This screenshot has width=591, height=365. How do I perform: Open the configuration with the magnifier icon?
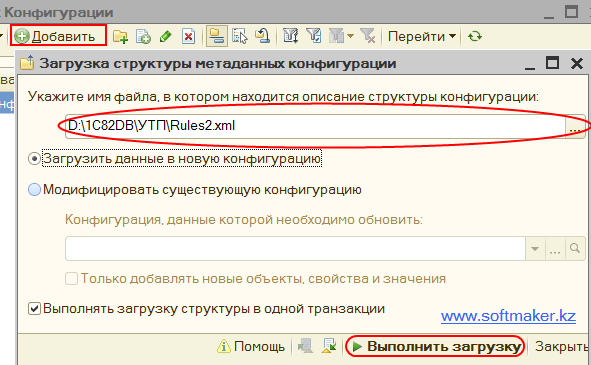point(575,248)
